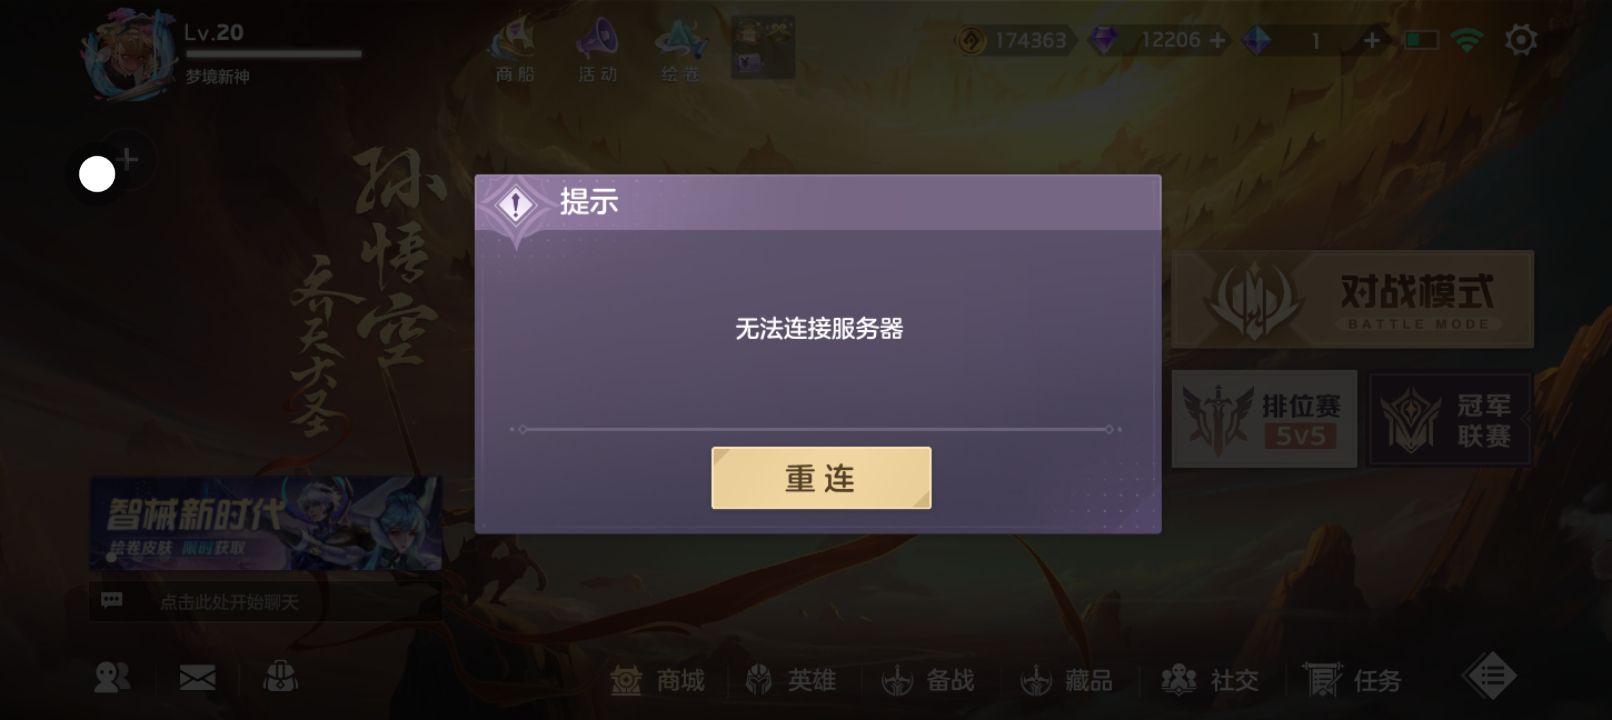1612x720 pixels.
Task: Select 排位赛 5v5 ranked match
Action: 1264,418
